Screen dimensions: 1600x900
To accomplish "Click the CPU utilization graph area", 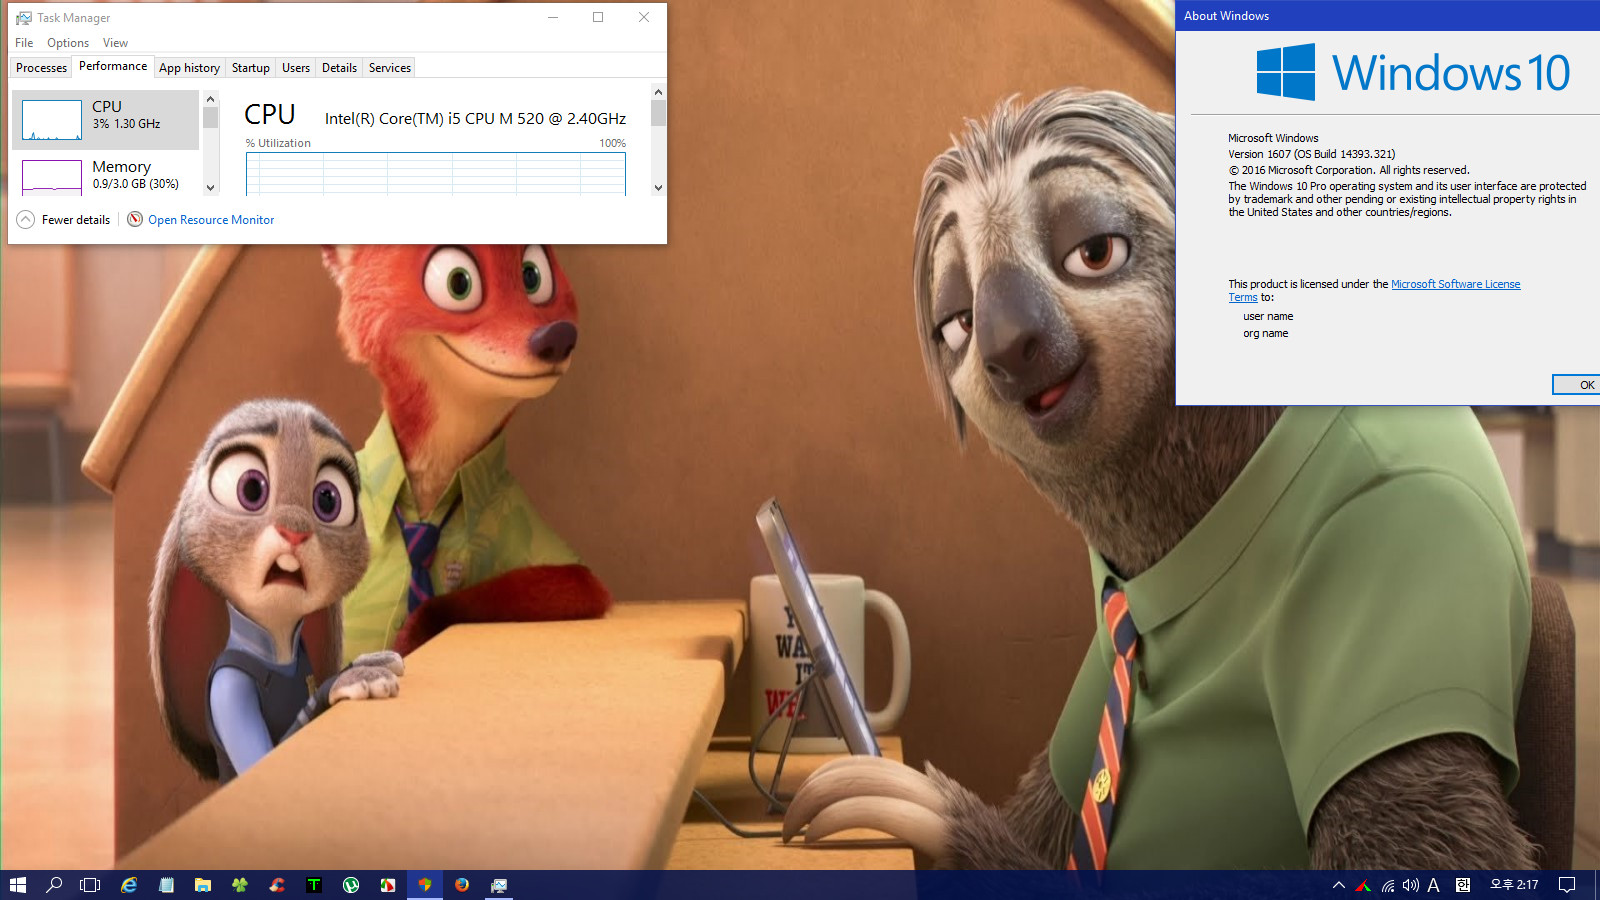I will click(x=436, y=174).
